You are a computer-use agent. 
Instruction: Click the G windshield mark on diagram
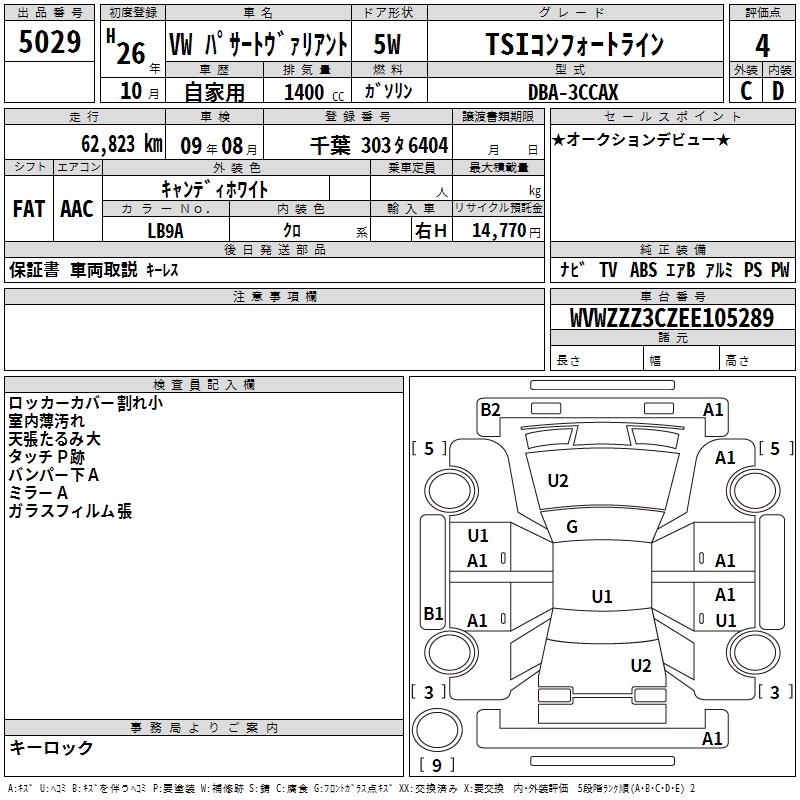tap(572, 527)
